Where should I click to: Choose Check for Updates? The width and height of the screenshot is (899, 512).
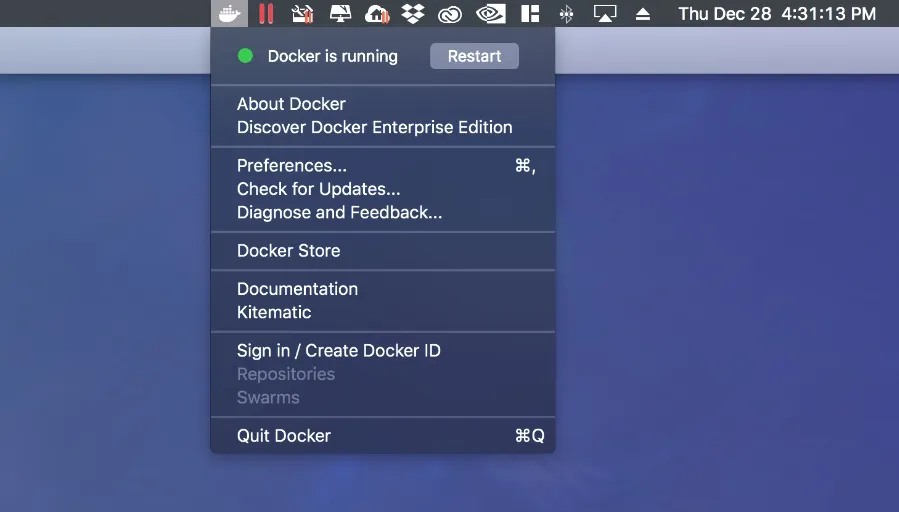point(318,189)
